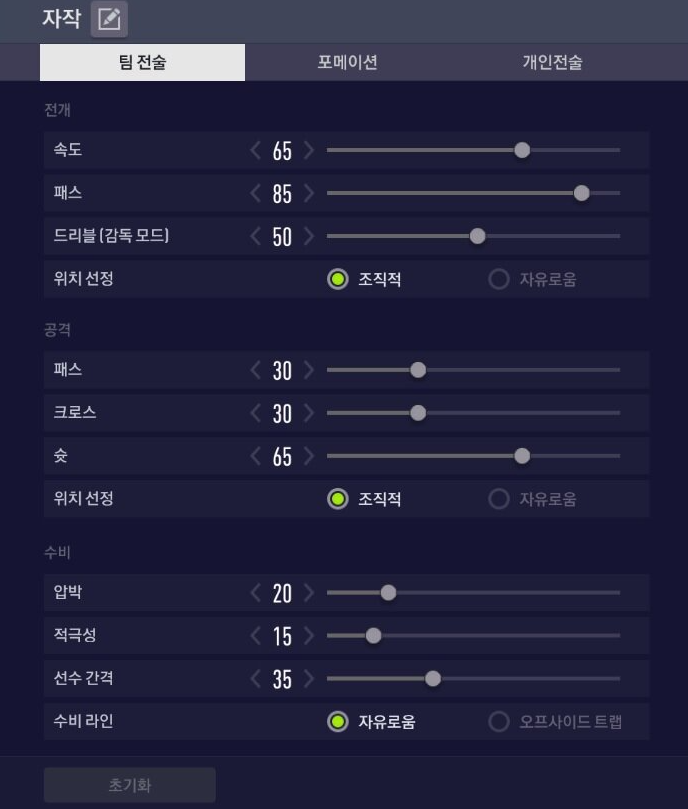Increase 전개 패스 value with right arrow
Viewport: 688px width, 809px height.
pyautogui.click(x=309, y=193)
